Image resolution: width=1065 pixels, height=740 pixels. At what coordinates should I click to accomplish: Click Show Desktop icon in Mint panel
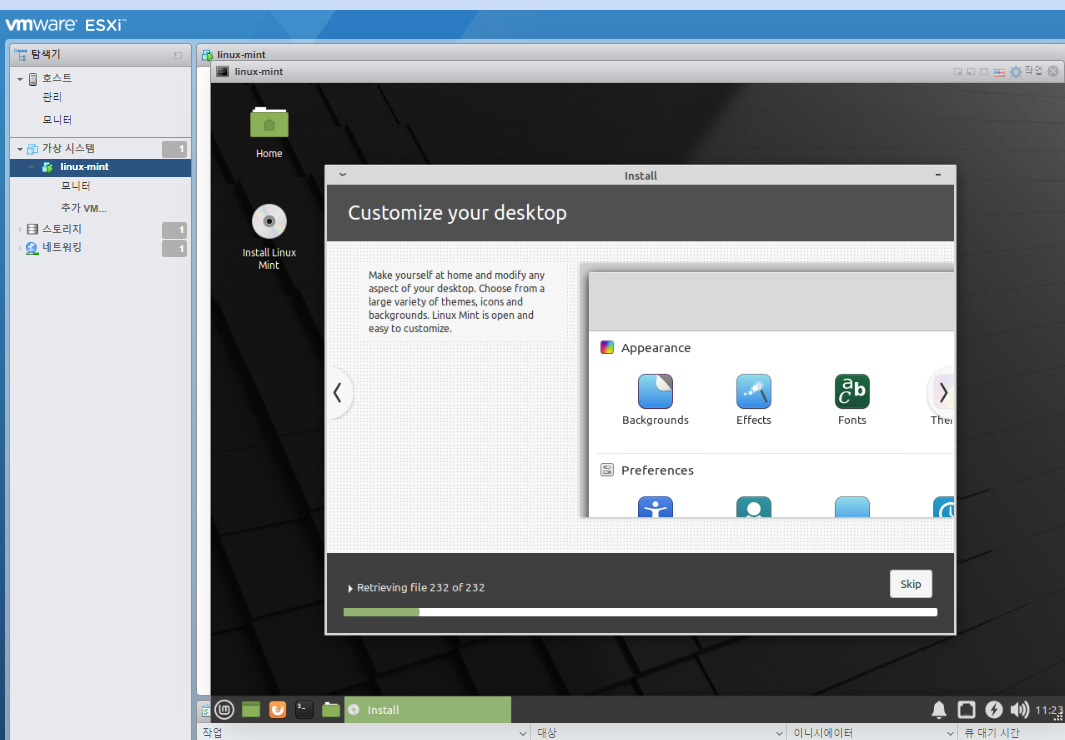click(x=251, y=709)
